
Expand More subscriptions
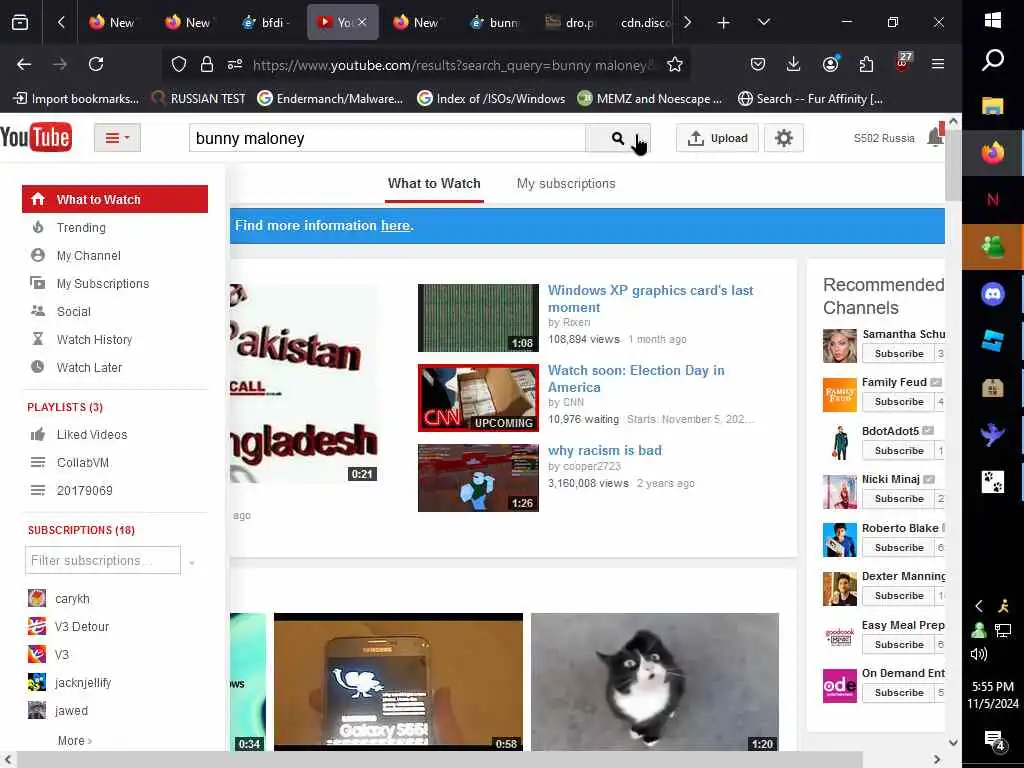coord(74,741)
